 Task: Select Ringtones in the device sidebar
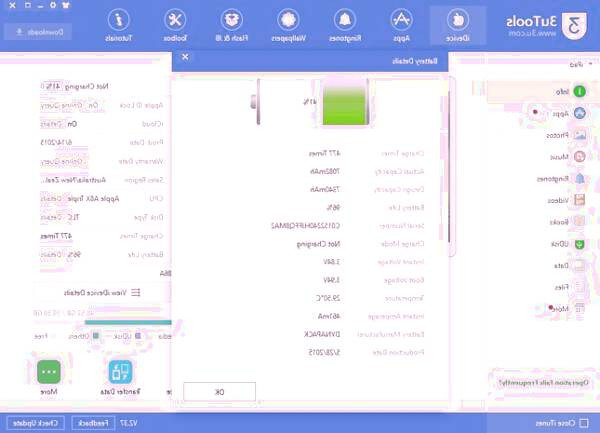pyautogui.click(x=561, y=179)
